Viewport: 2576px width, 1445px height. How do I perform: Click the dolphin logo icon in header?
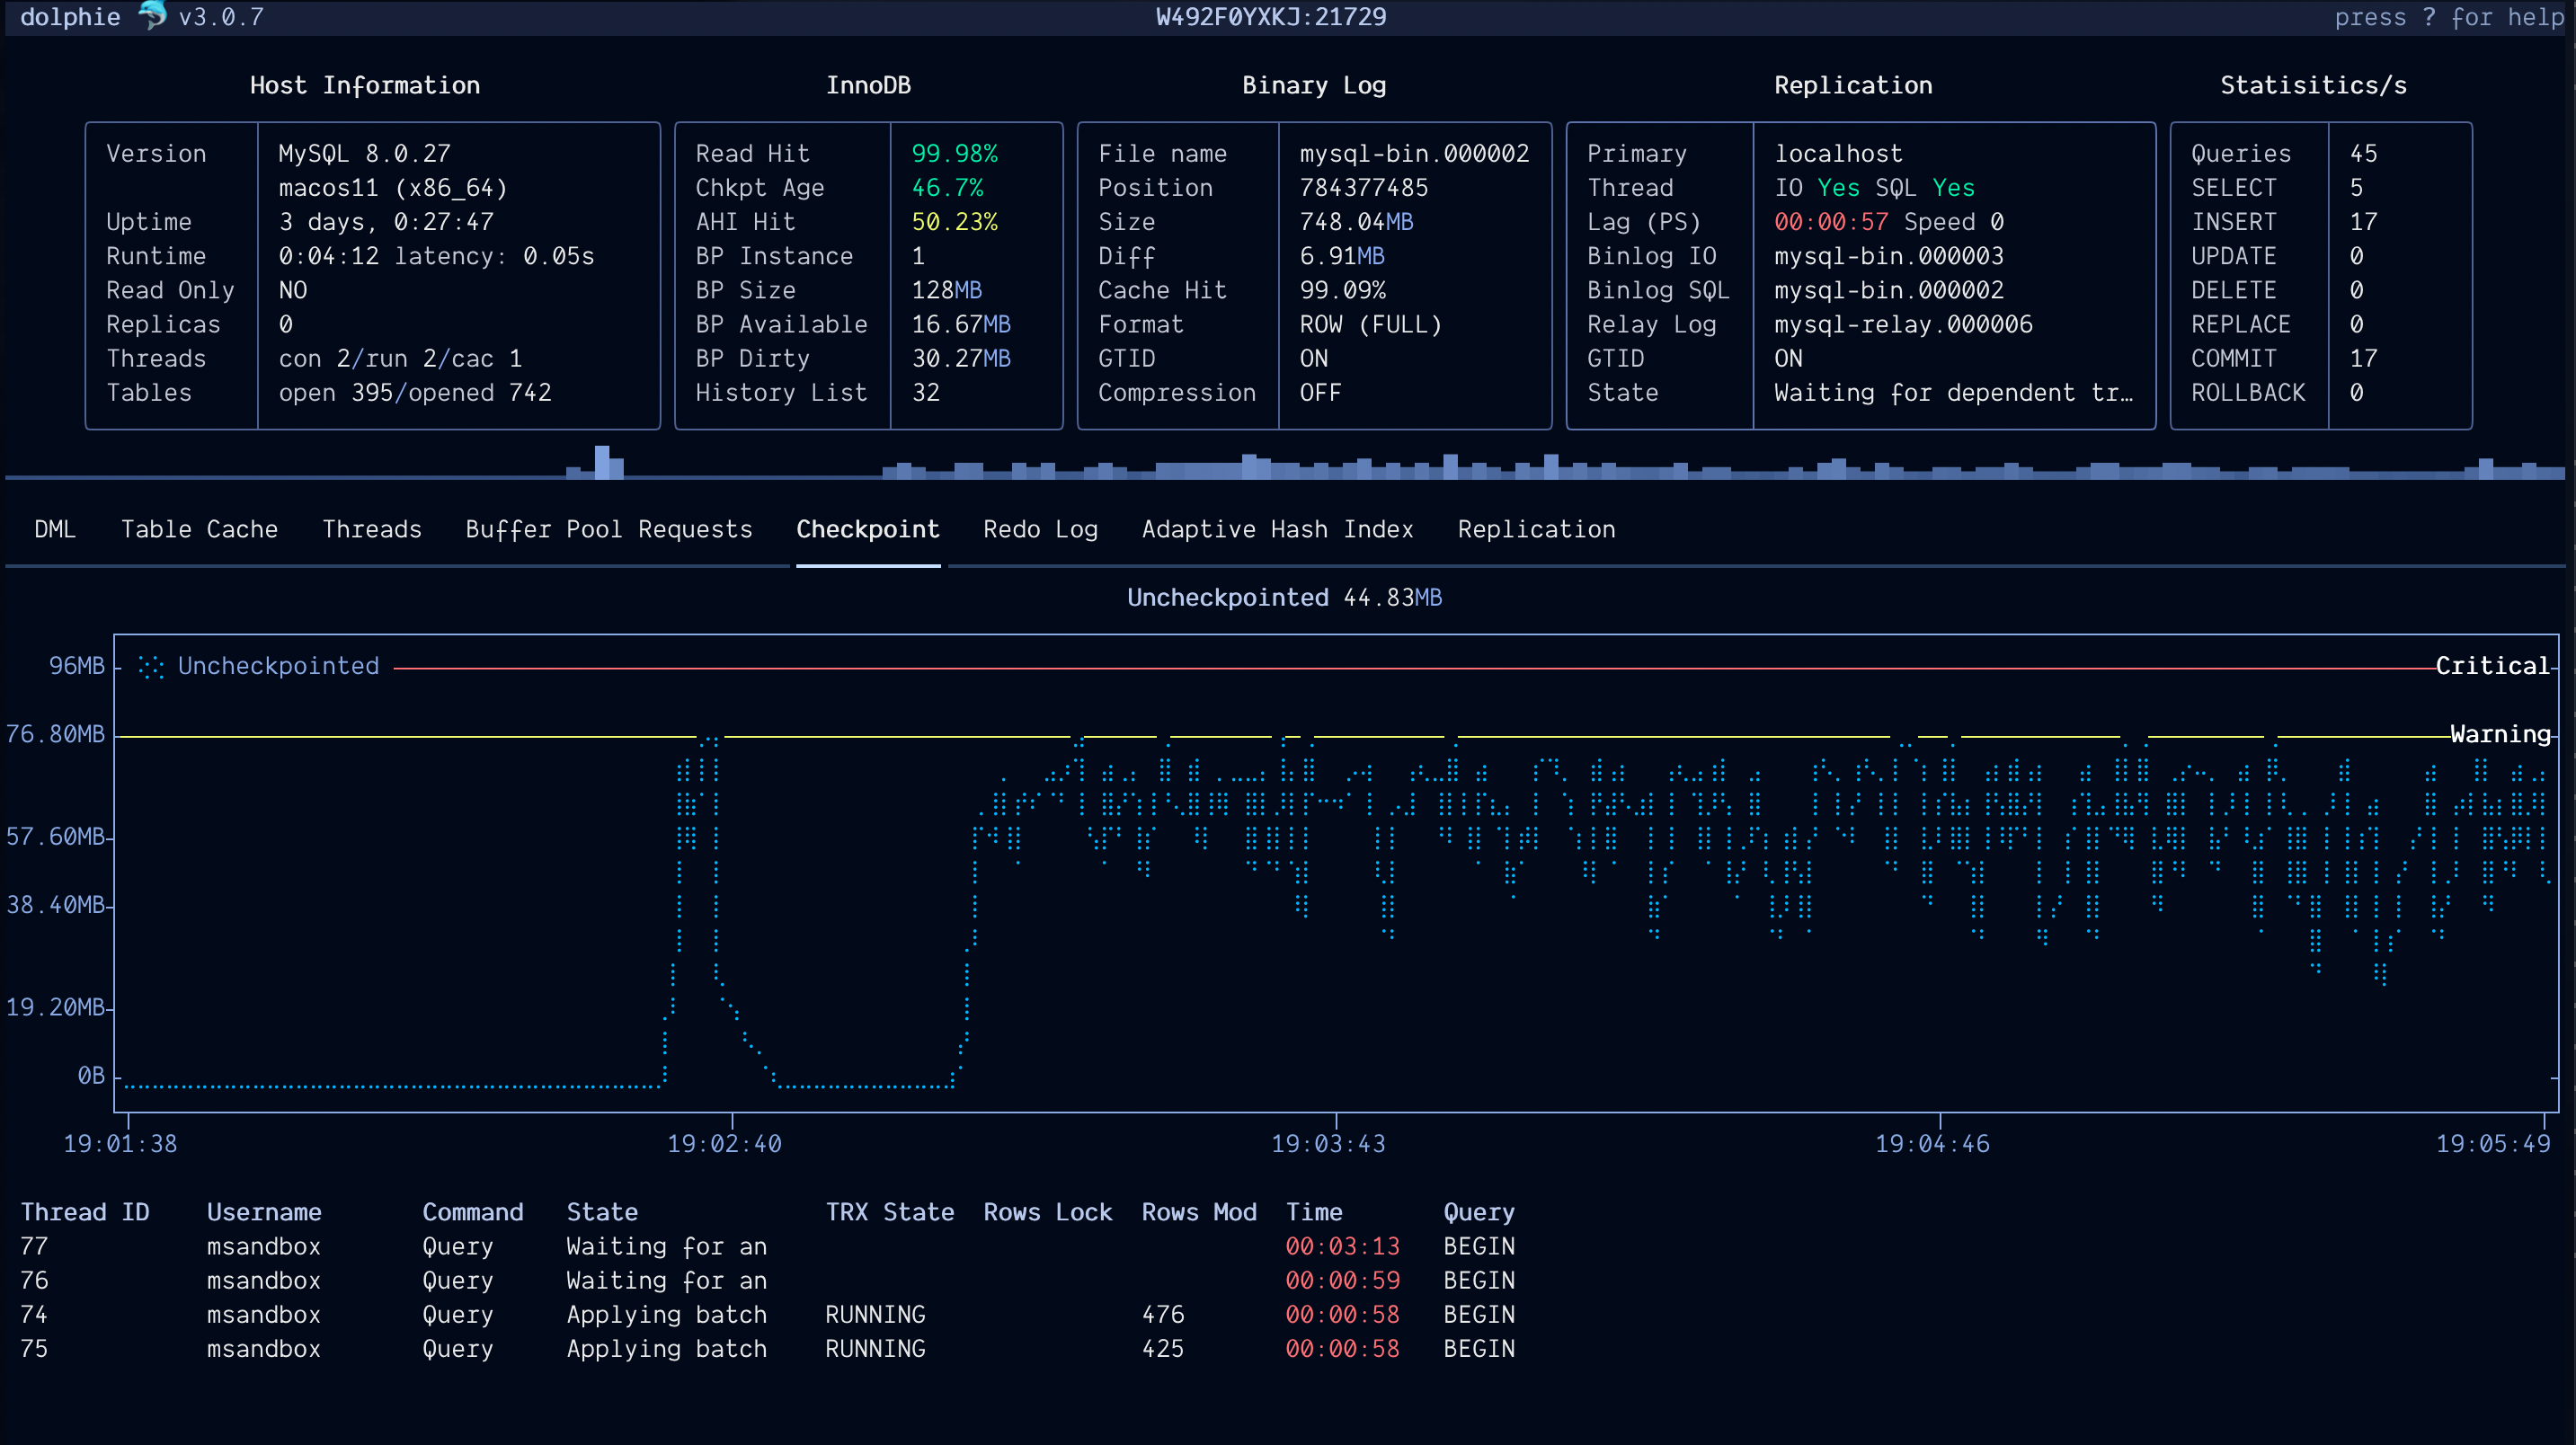(x=152, y=16)
